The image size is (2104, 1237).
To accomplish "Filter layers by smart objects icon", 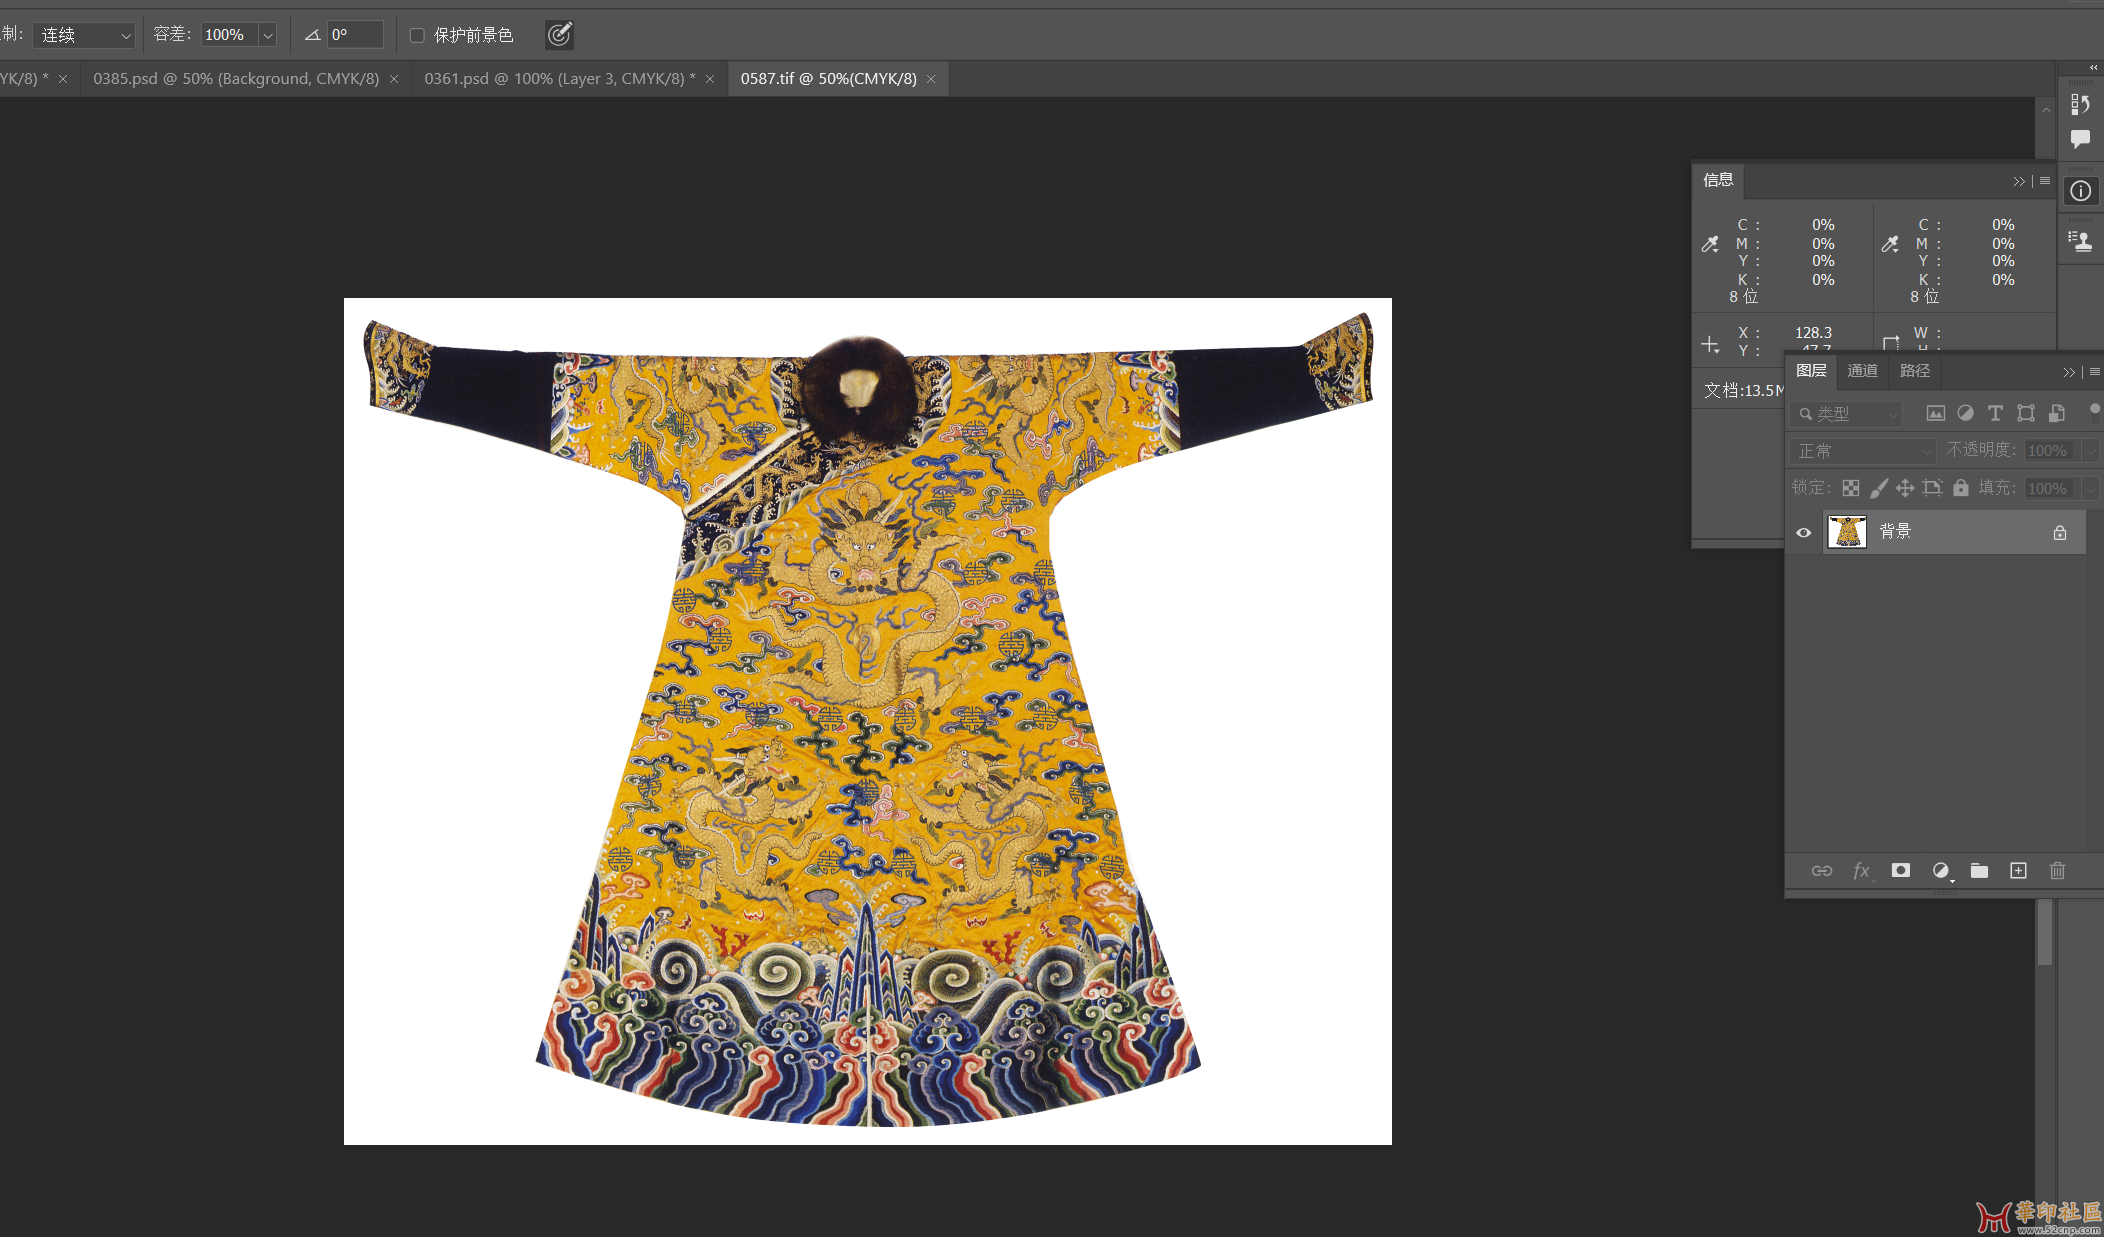I will 2057,413.
